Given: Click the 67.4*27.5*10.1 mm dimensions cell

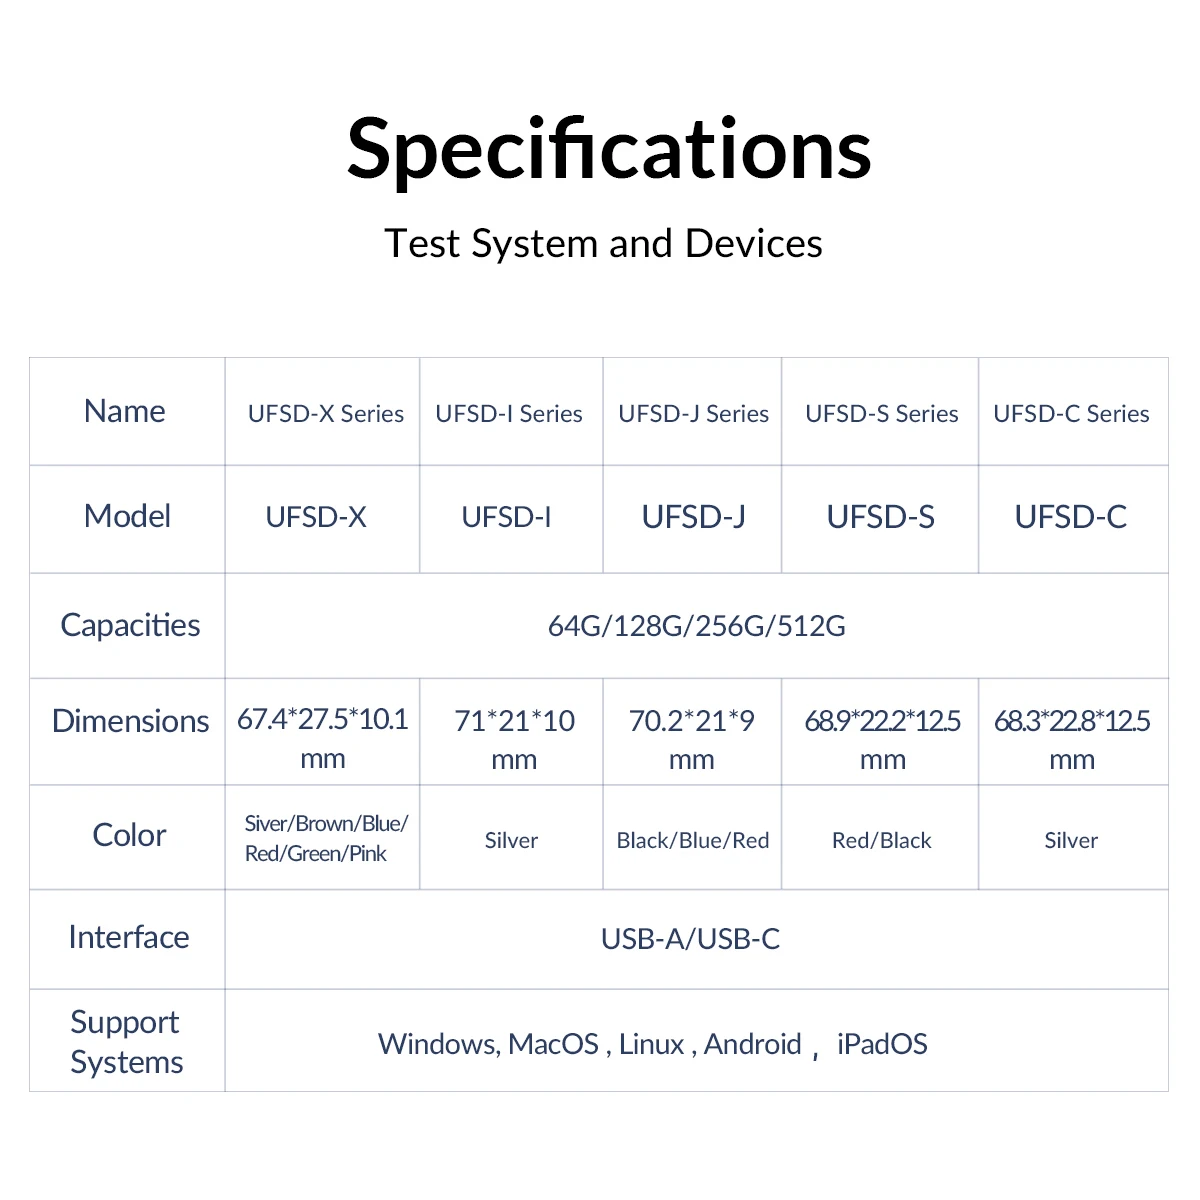Looking at the screenshot, I should (x=322, y=738).
